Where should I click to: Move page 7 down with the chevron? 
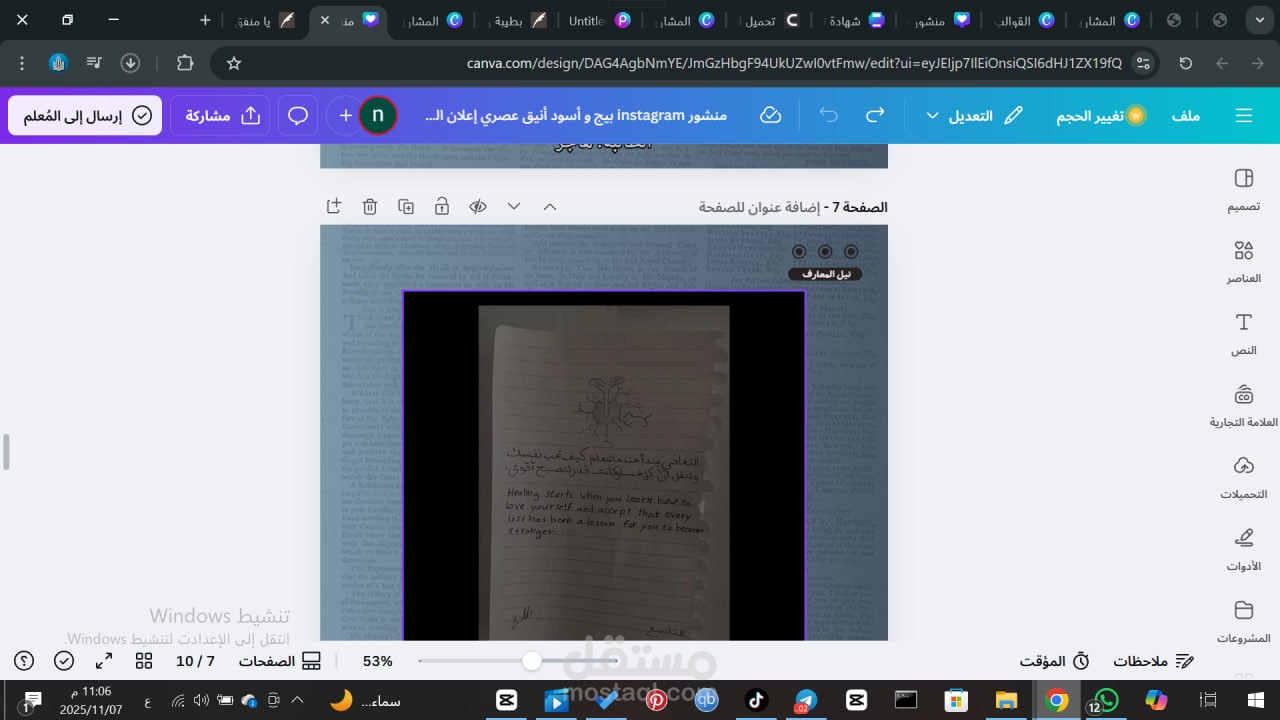514,207
